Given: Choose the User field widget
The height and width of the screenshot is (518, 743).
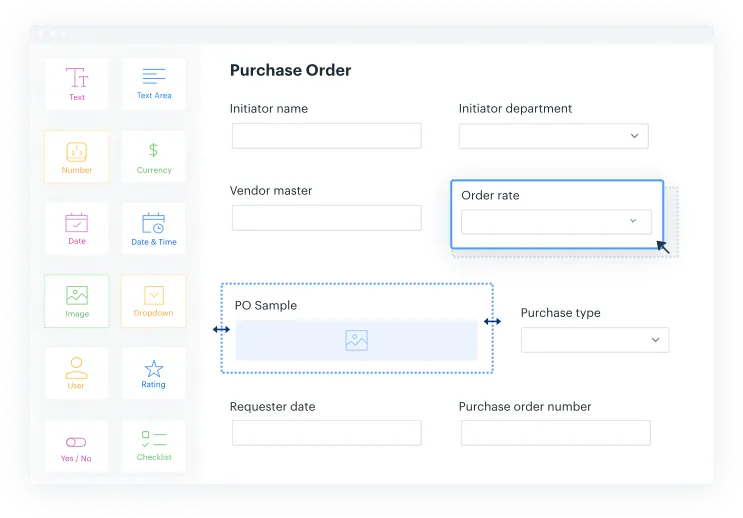Looking at the screenshot, I should 77,373.
